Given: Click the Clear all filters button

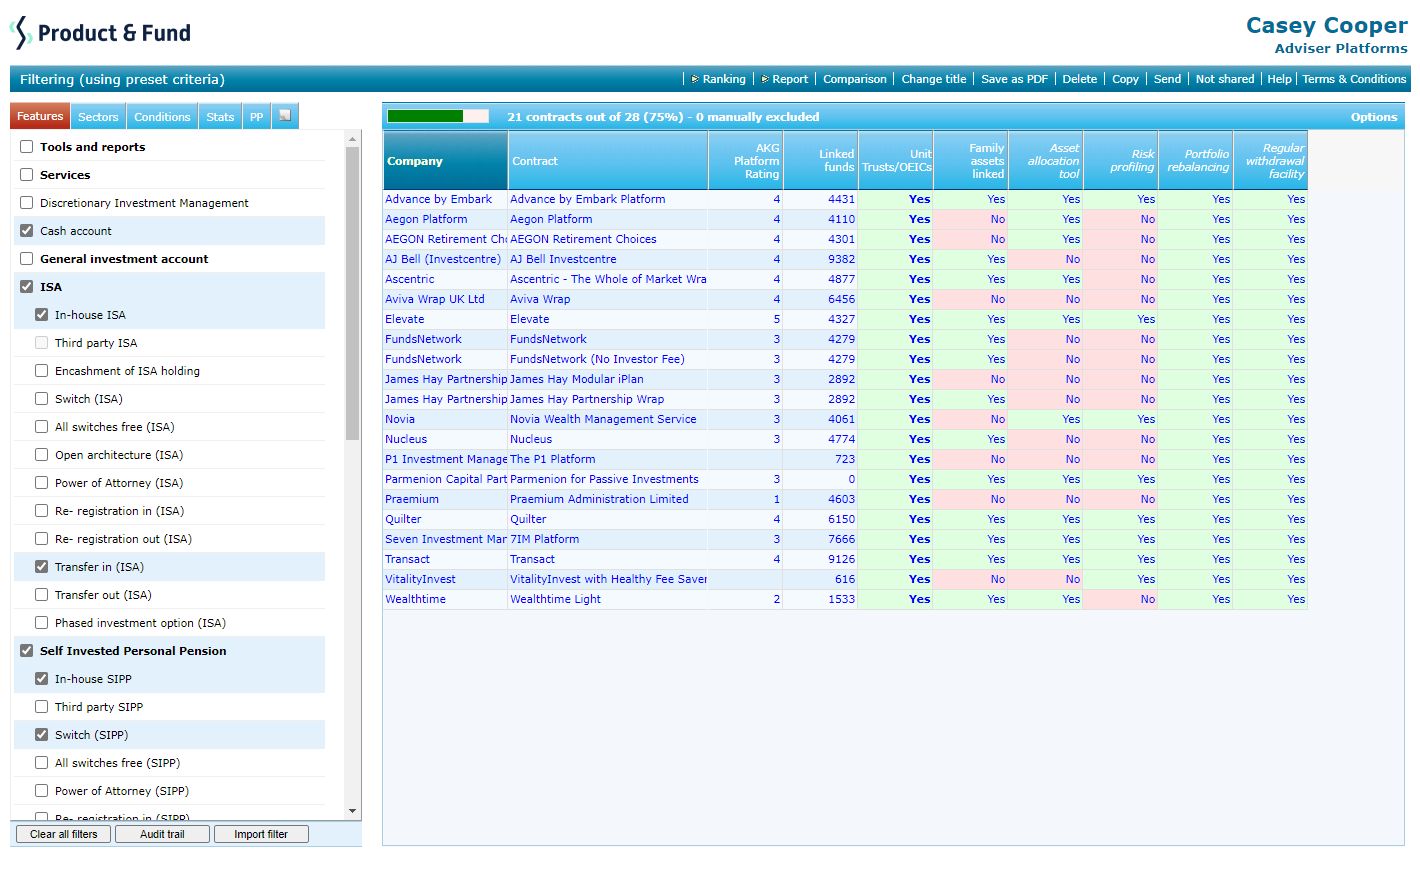Looking at the screenshot, I should coord(64,834).
